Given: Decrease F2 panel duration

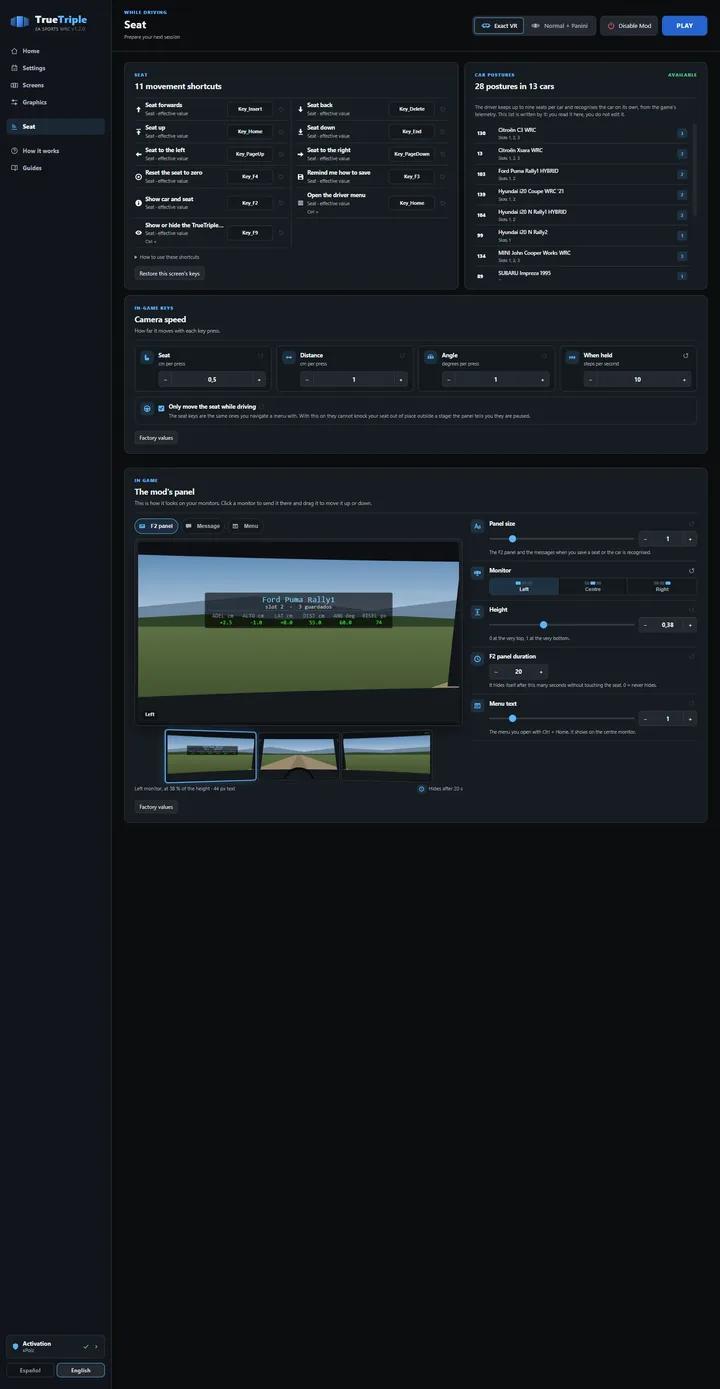Looking at the screenshot, I should click(x=495, y=672).
